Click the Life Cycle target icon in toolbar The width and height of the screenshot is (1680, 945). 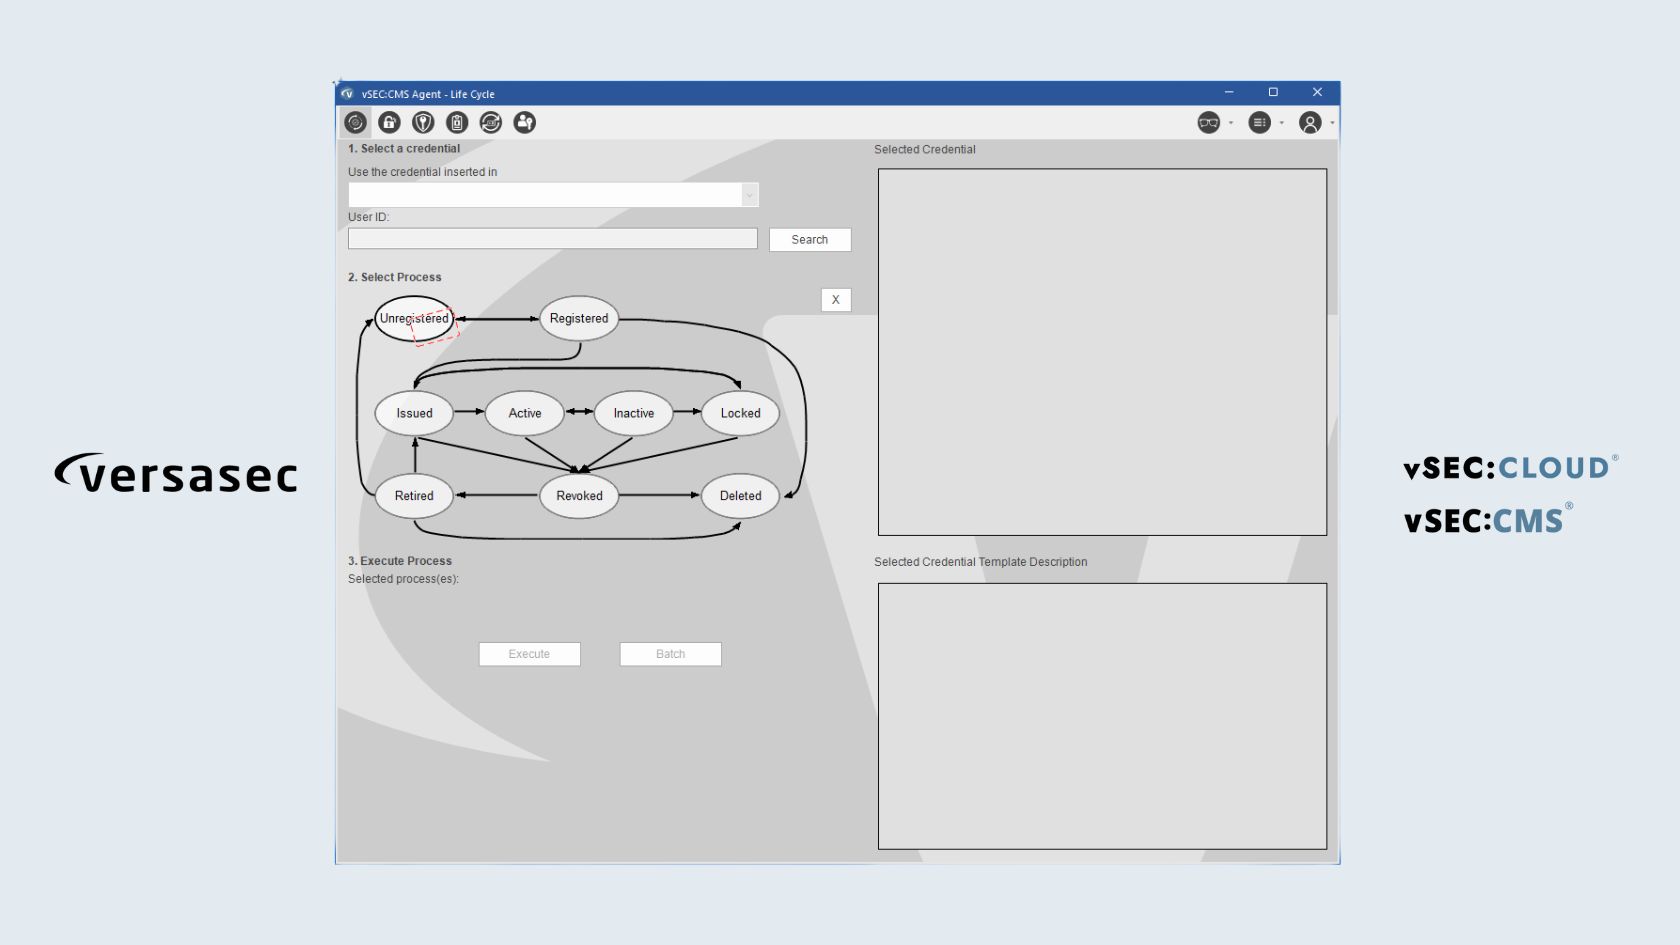(x=355, y=122)
